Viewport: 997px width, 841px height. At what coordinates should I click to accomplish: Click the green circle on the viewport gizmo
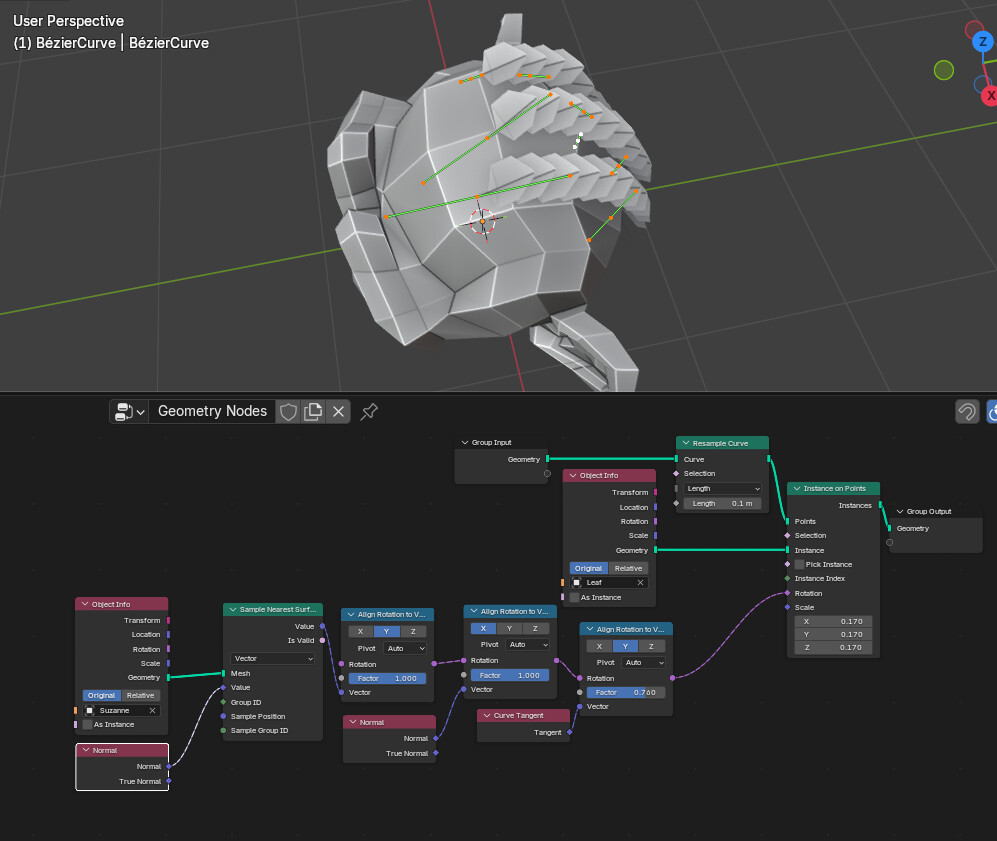coord(944,70)
